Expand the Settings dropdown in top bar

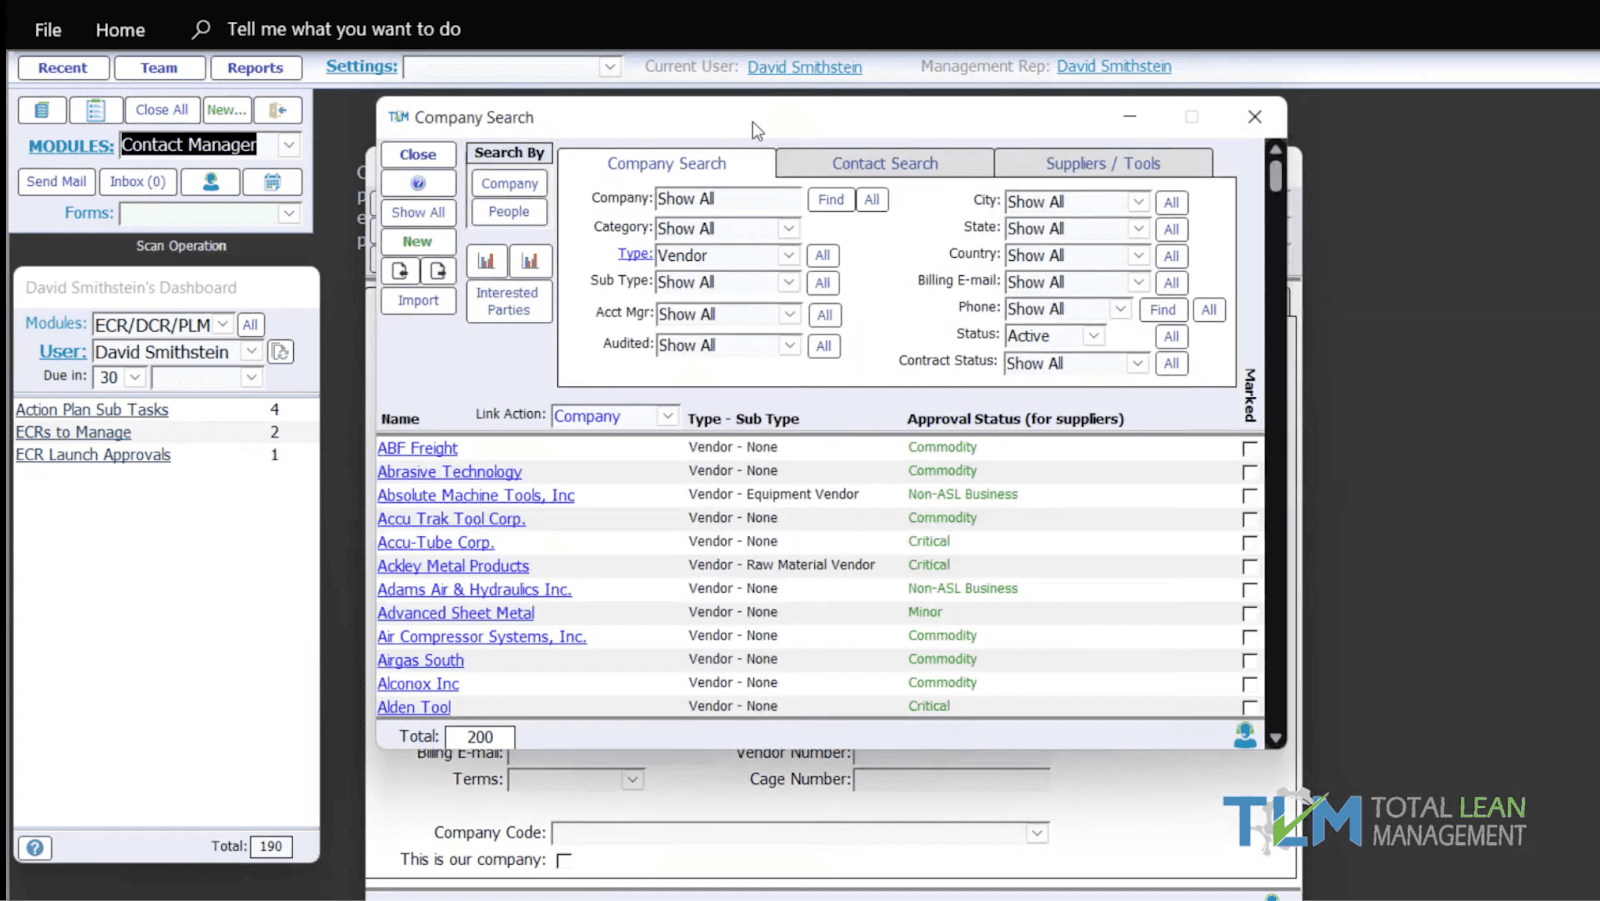pos(609,67)
